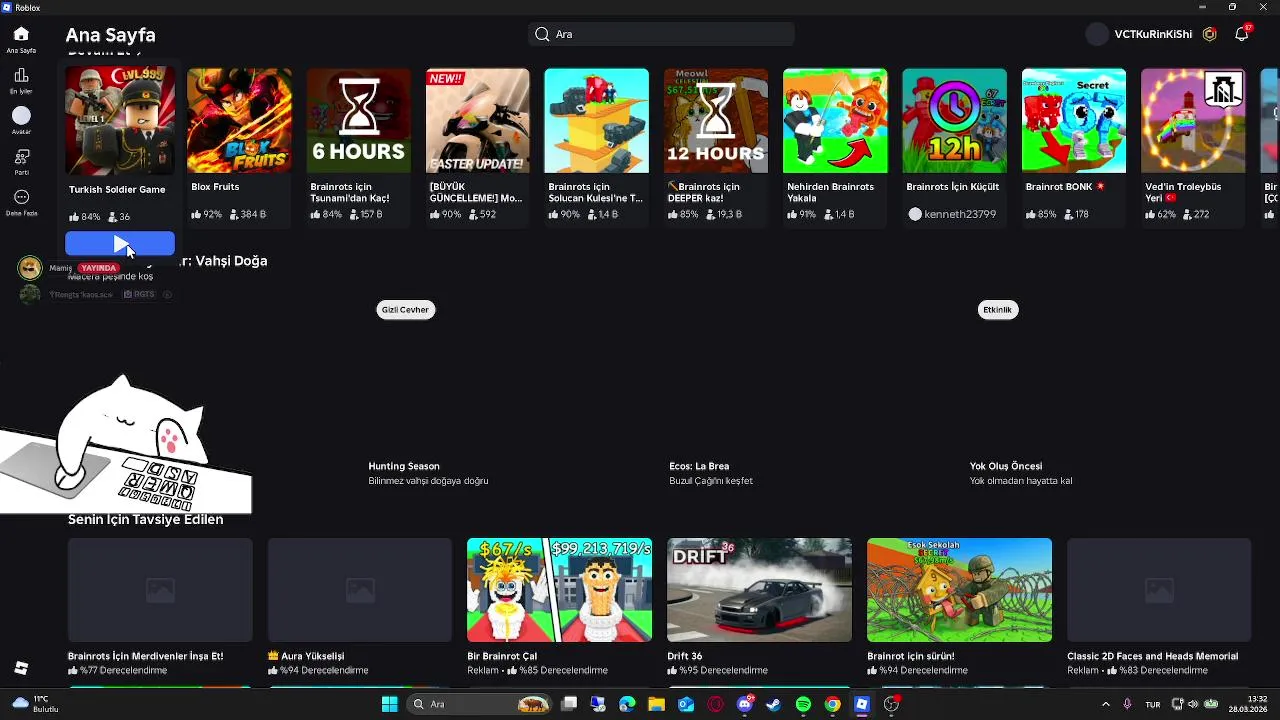Open Task View on the taskbar
The image size is (1280, 720).
[x=569, y=704]
